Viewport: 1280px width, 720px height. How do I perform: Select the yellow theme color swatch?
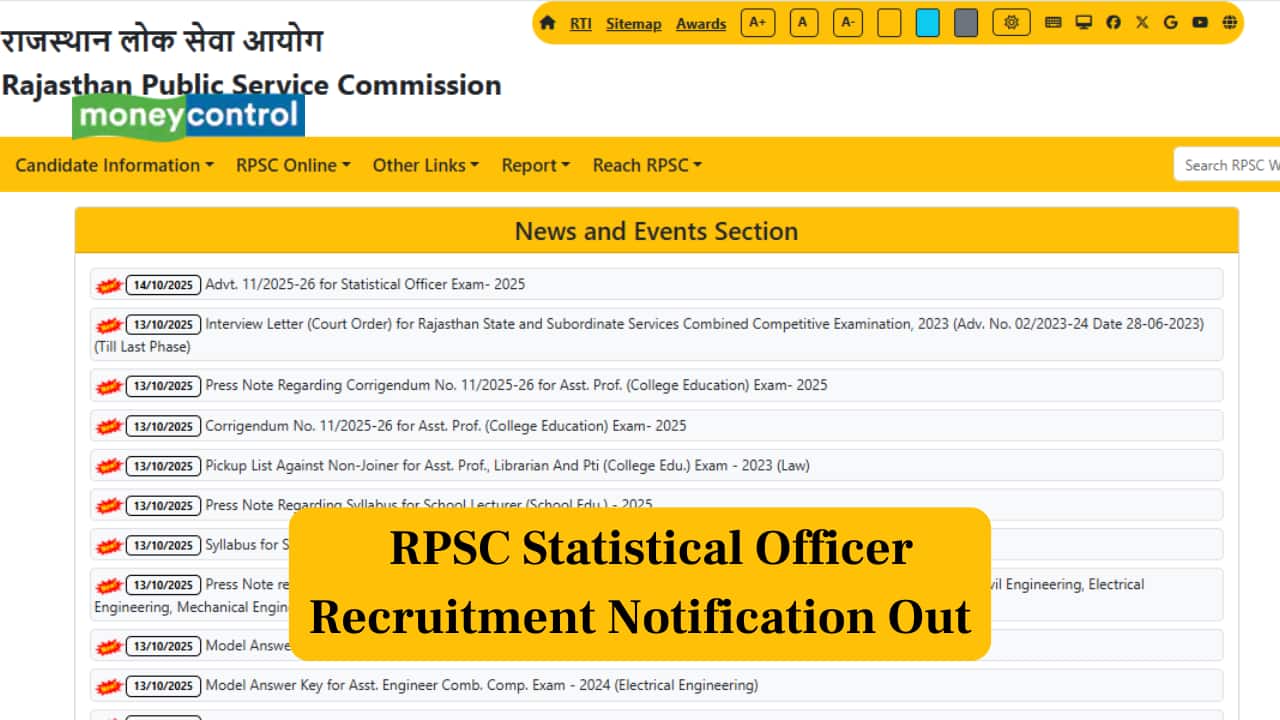pos(889,23)
